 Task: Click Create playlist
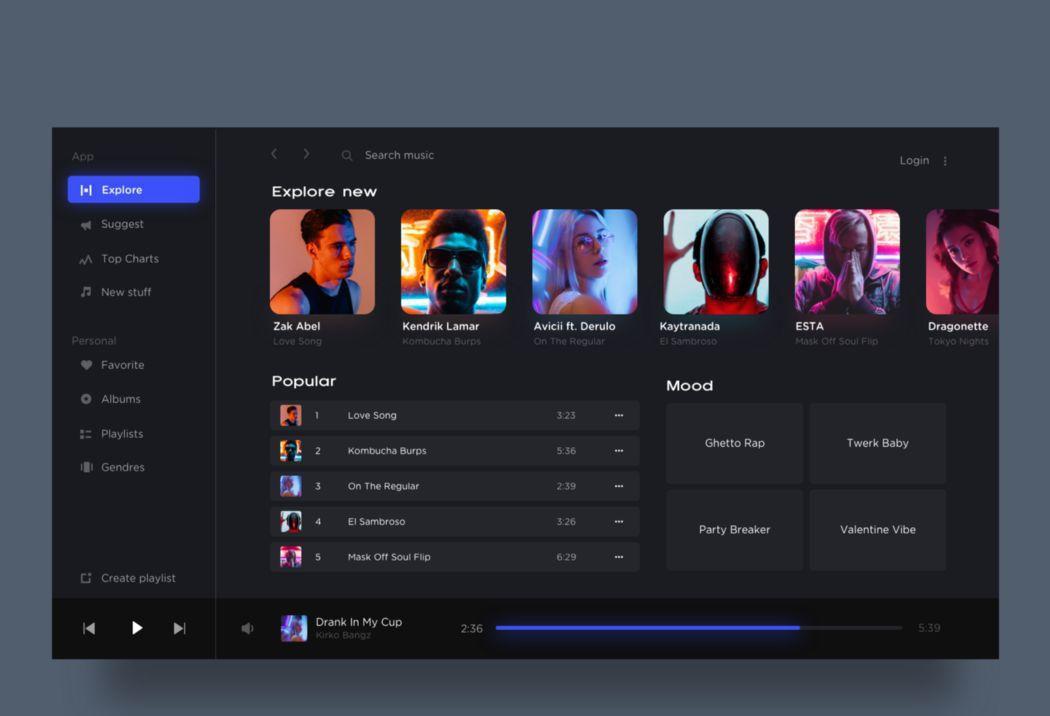tap(138, 578)
